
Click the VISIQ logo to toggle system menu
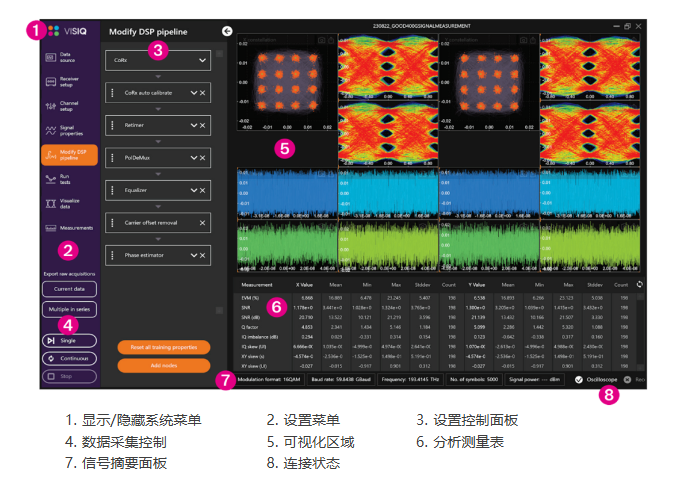pyautogui.click(x=68, y=31)
